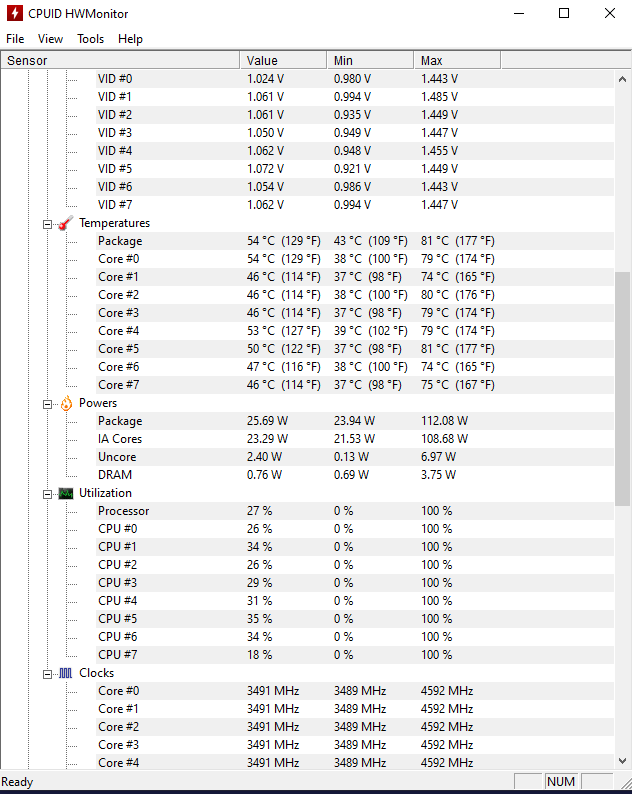Click the green graph Utilization icon

pos(66,493)
